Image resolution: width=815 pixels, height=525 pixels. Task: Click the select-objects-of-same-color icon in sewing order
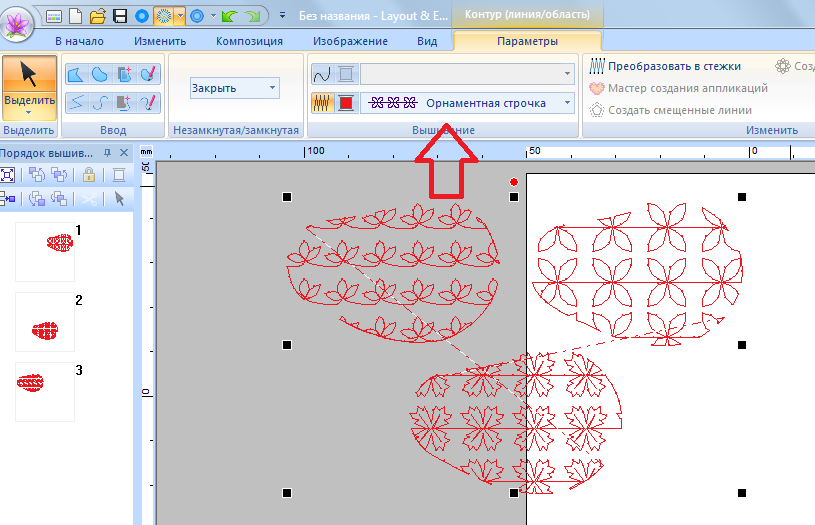(8, 199)
